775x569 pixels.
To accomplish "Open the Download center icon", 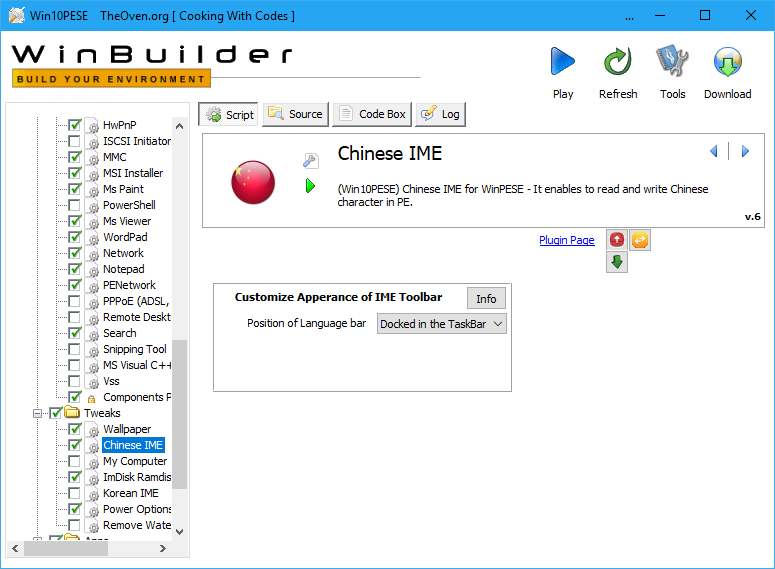I will pyautogui.click(x=728, y=61).
